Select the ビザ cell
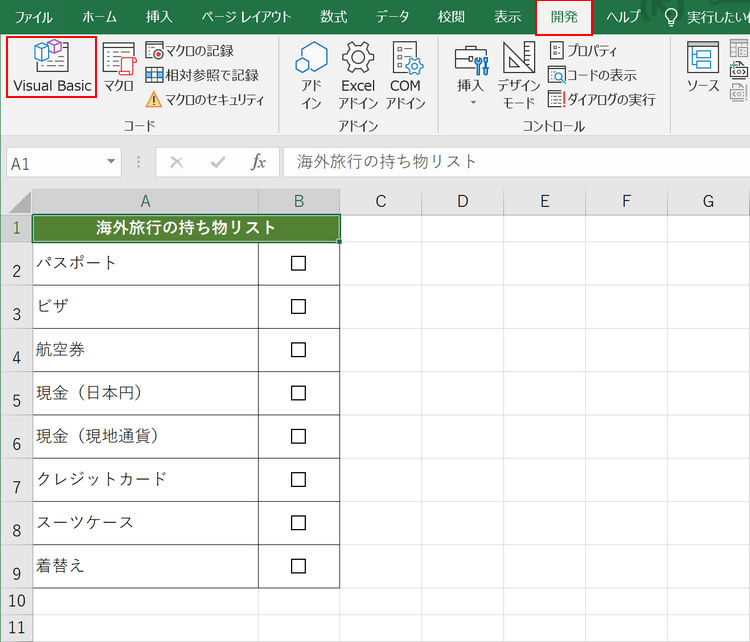This screenshot has height=642, width=750. [145, 307]
